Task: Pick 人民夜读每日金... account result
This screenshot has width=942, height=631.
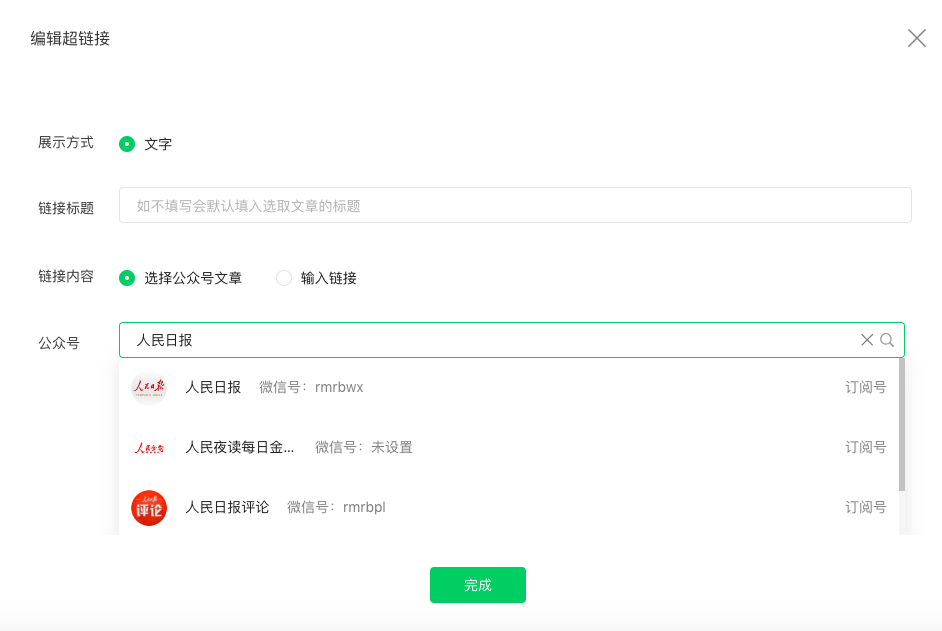Action: point(509,448)
